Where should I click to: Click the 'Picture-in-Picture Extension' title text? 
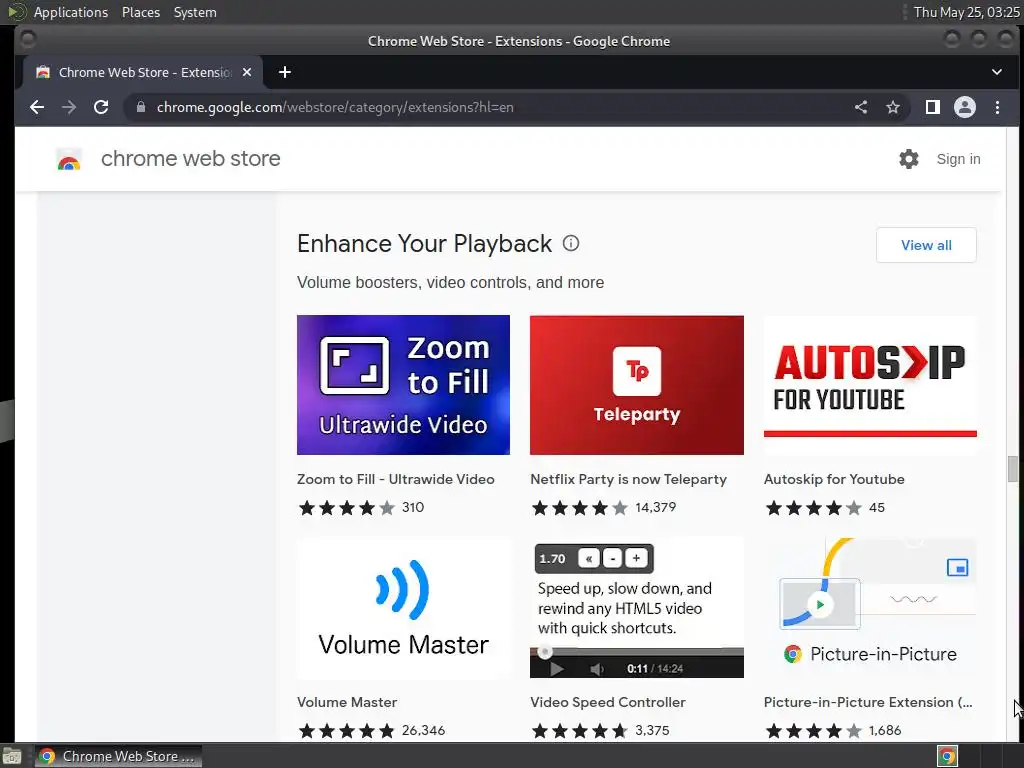(868, 703)
